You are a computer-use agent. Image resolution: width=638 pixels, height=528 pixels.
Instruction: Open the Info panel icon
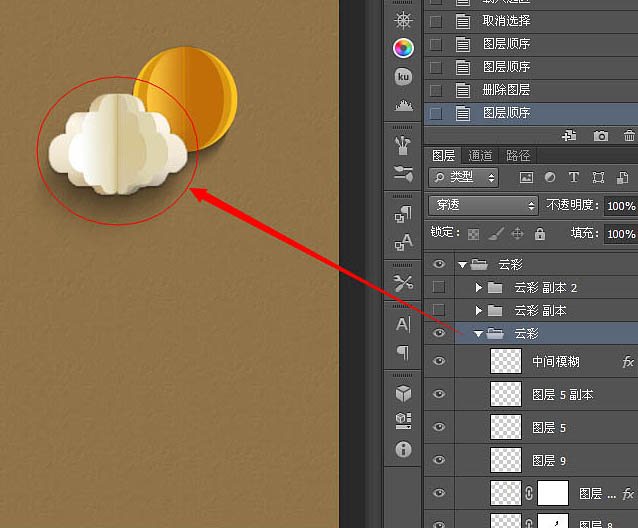403,449
